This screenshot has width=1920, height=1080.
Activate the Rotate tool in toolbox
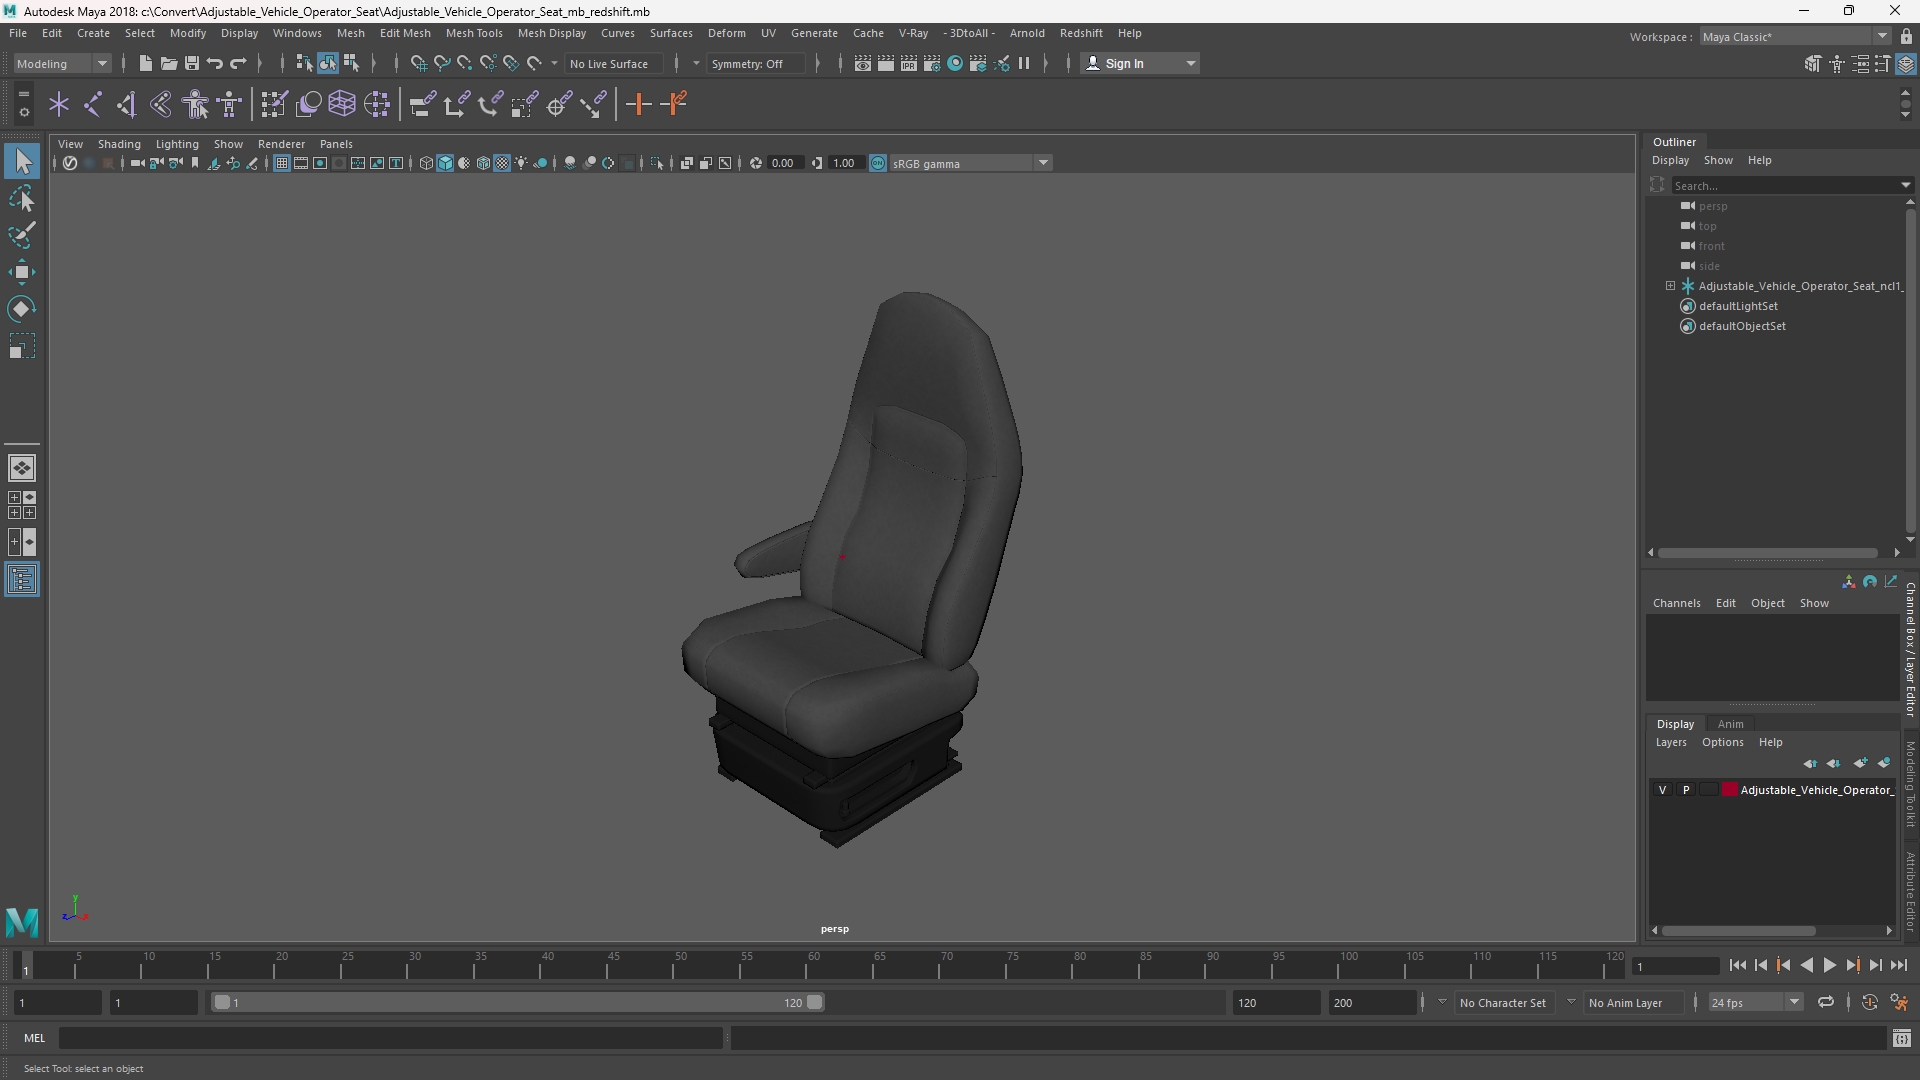tap(22, 309)
